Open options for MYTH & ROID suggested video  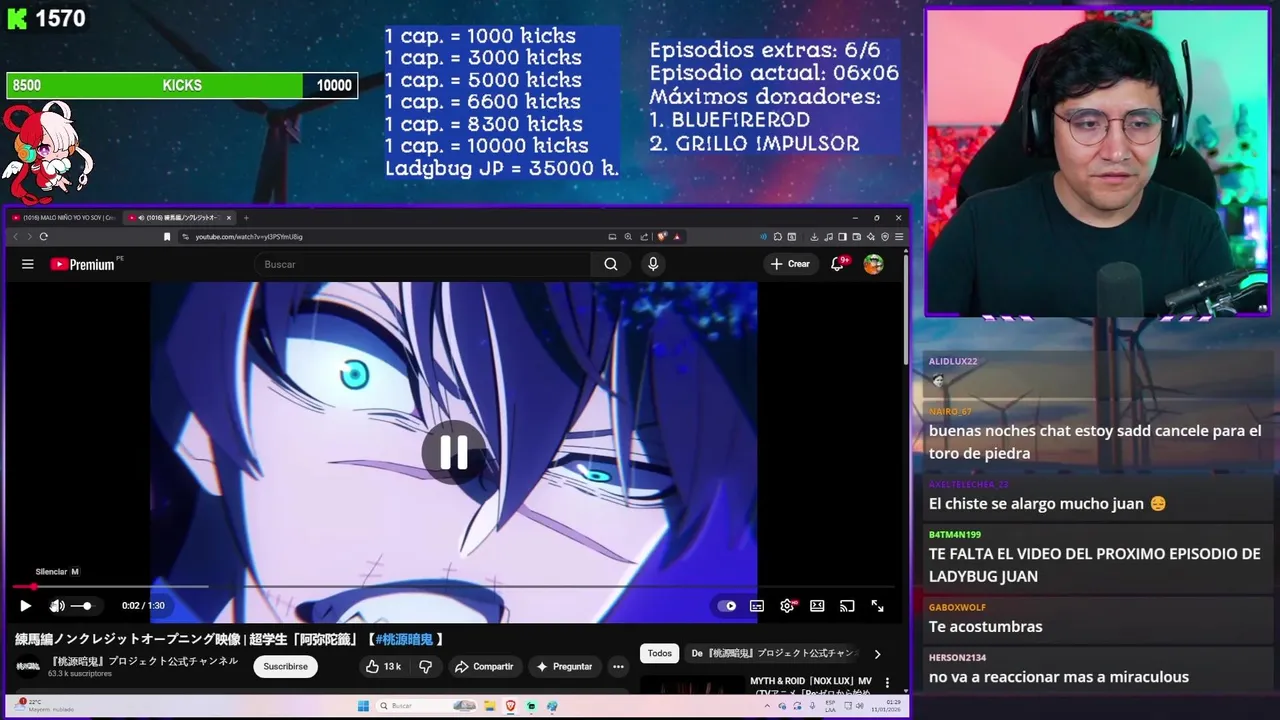click(887, 683)
